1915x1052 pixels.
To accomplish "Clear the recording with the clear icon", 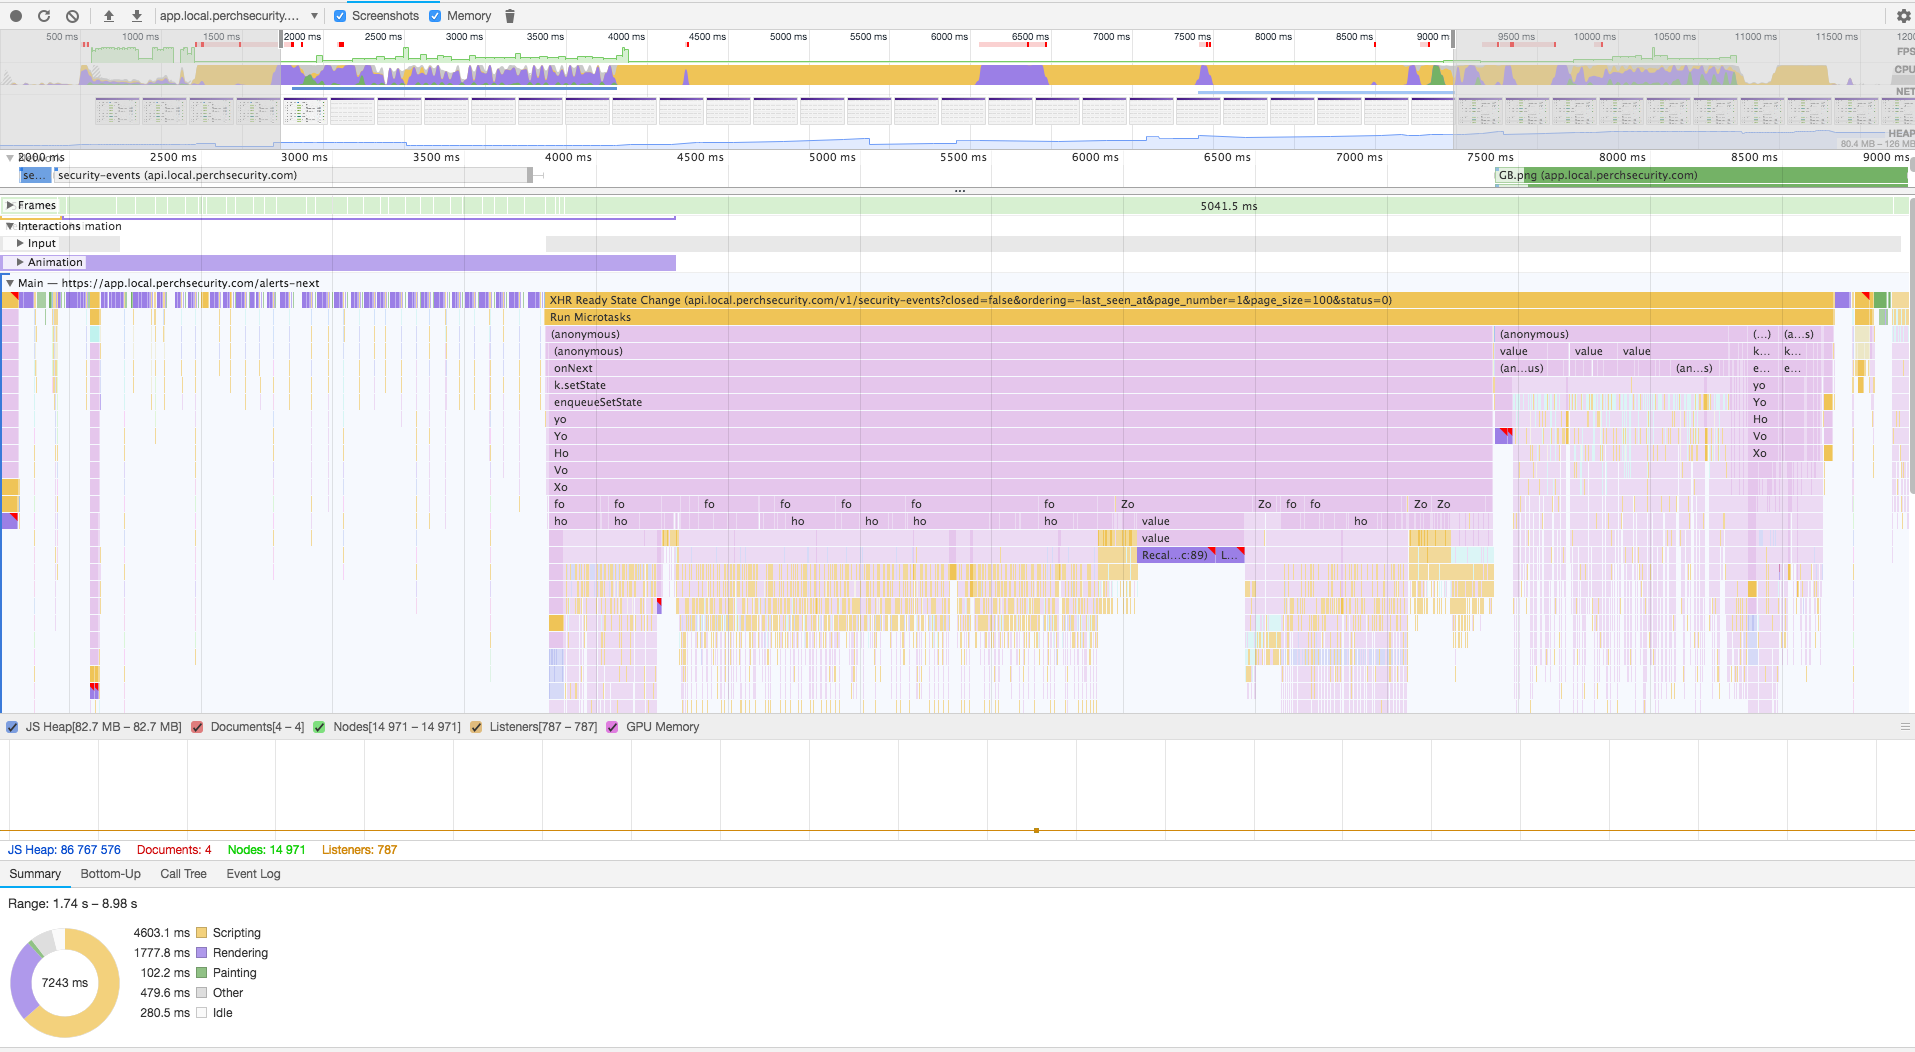I will pyautogui.click(x=72, y=16).
